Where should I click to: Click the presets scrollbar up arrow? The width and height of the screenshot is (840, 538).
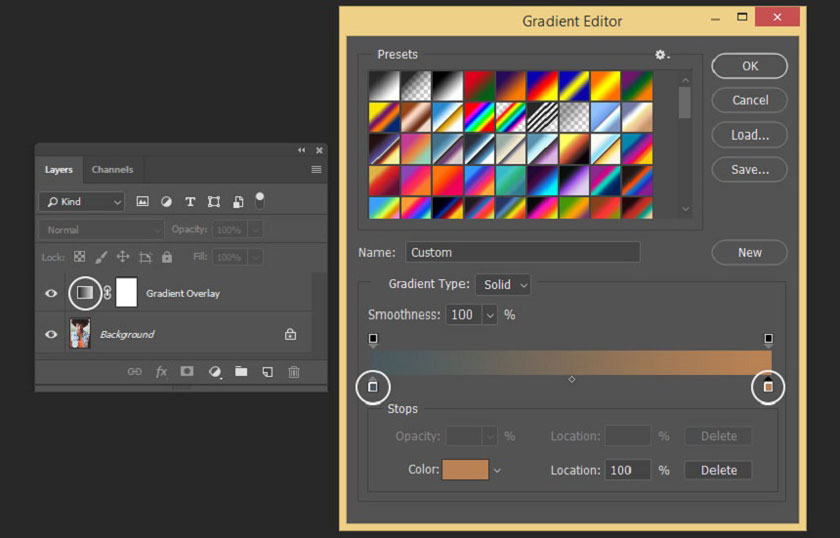point(685,80)
